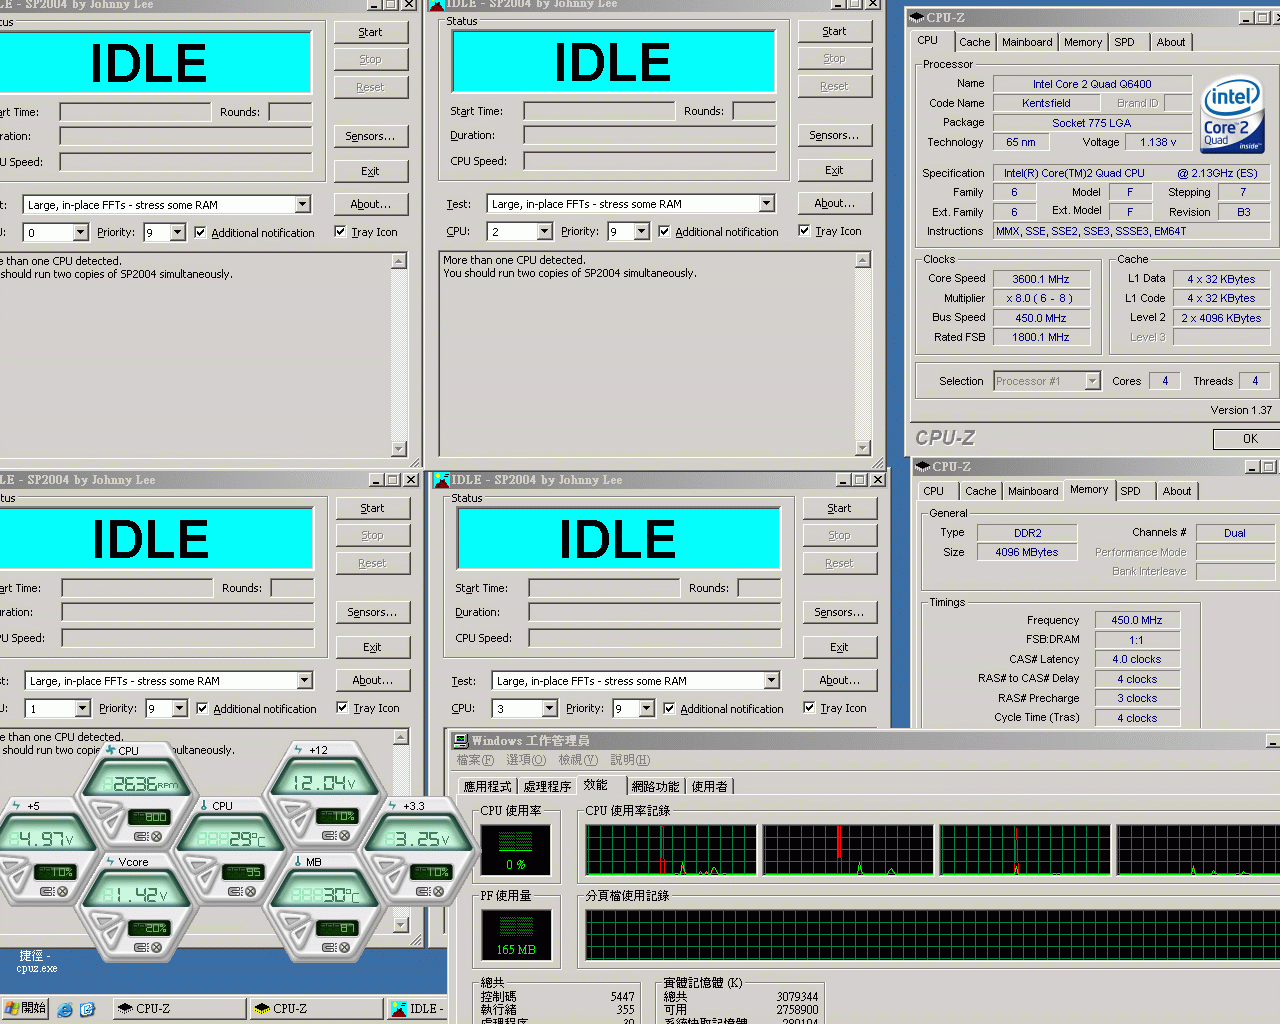Click the Intel Core 2 Quad logo
Viewport: 1280px width, 1024px height.
[1232, 116]
